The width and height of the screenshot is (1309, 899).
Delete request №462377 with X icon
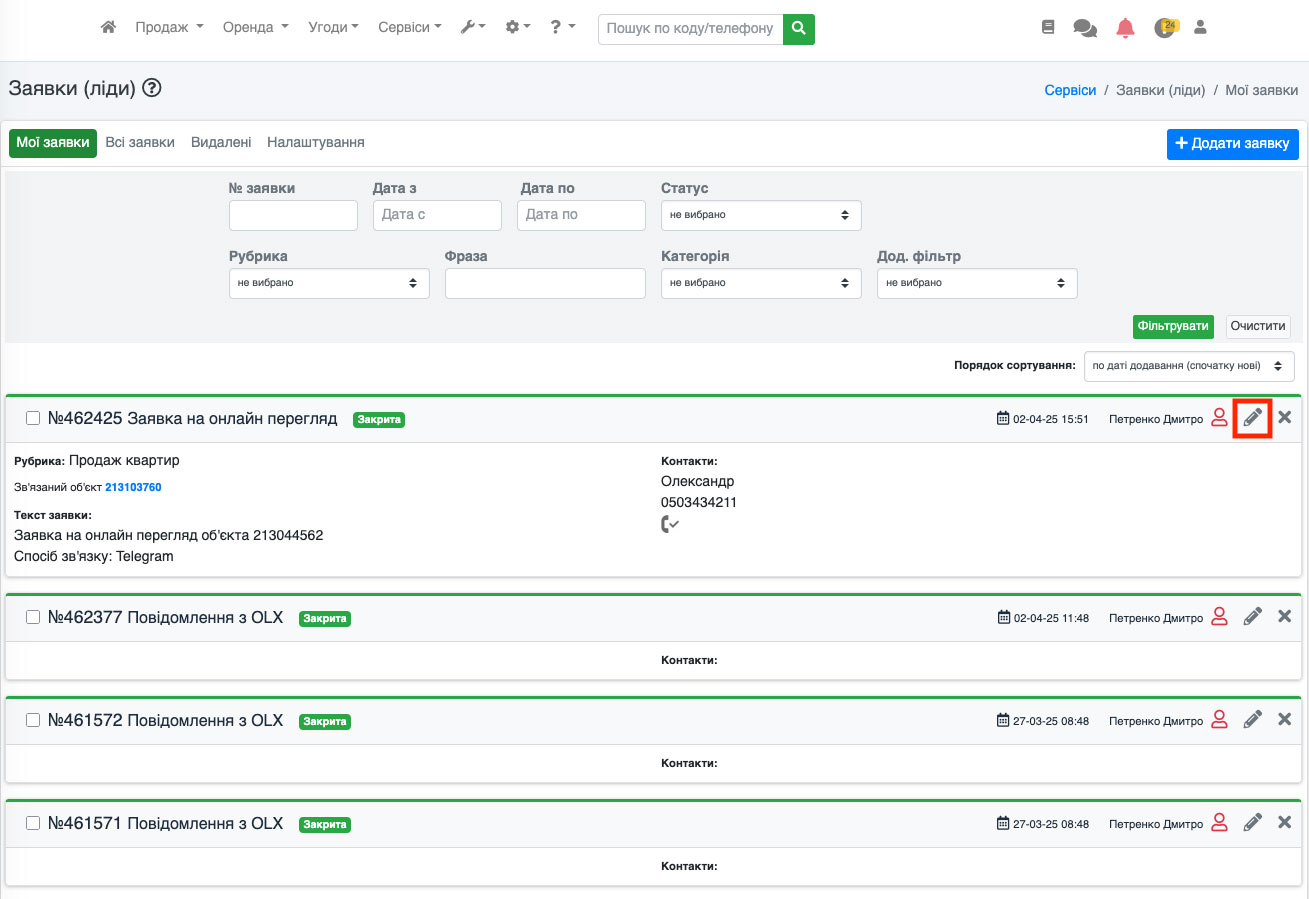tap(1285, 617)
